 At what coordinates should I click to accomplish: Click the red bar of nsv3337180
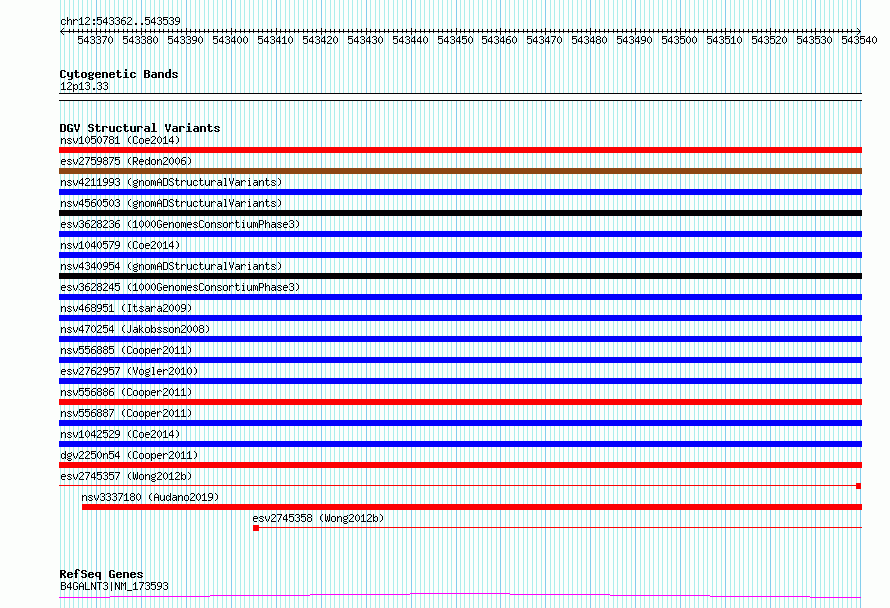point(472,507)
